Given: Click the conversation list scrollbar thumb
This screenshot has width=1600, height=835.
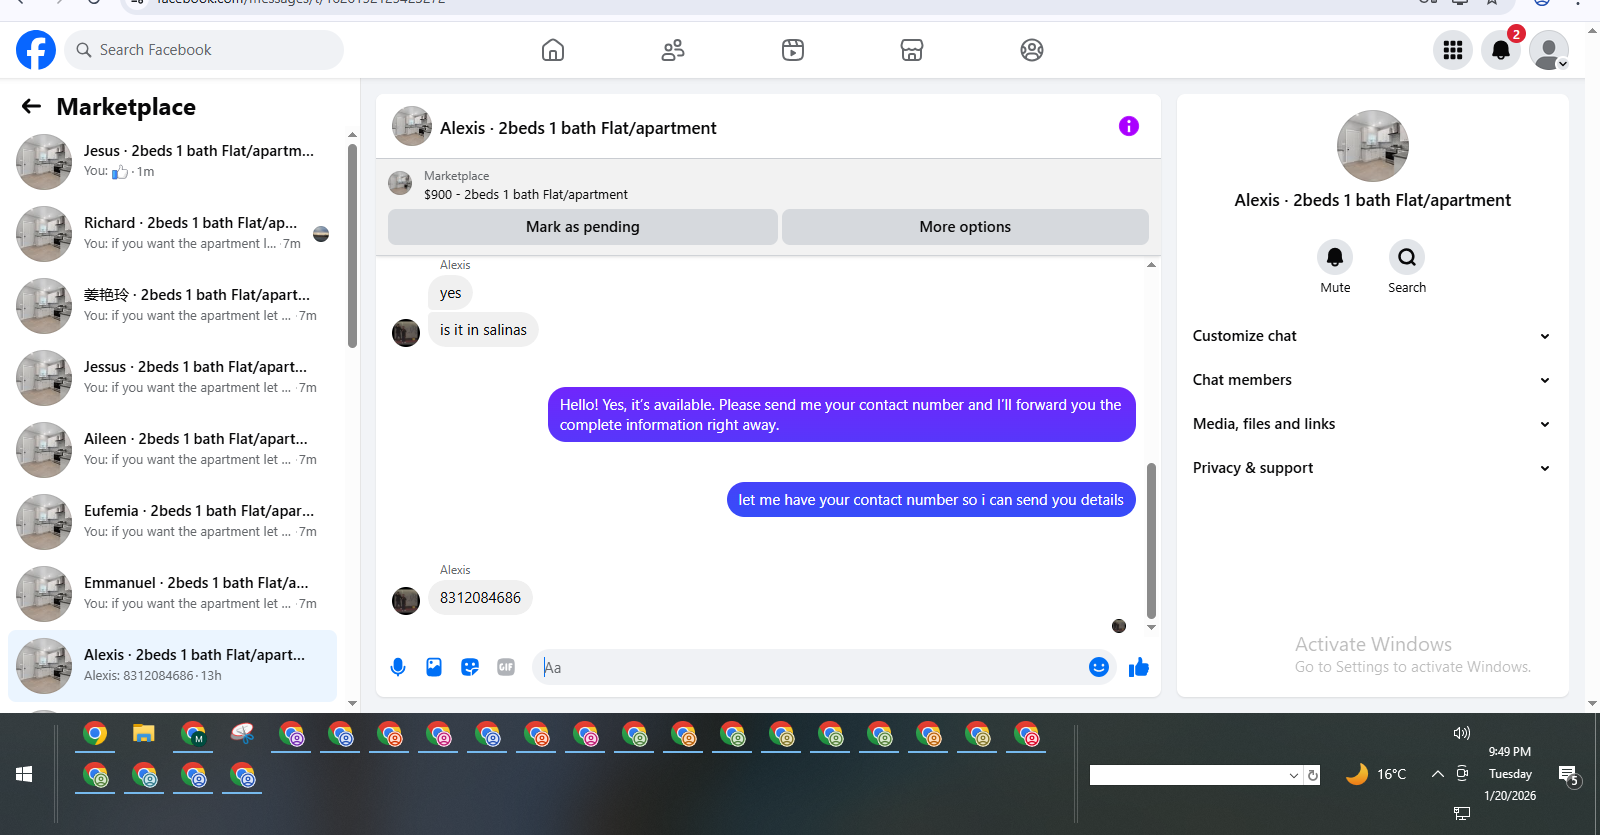Looking at the screenshot, I should point(352,246).
